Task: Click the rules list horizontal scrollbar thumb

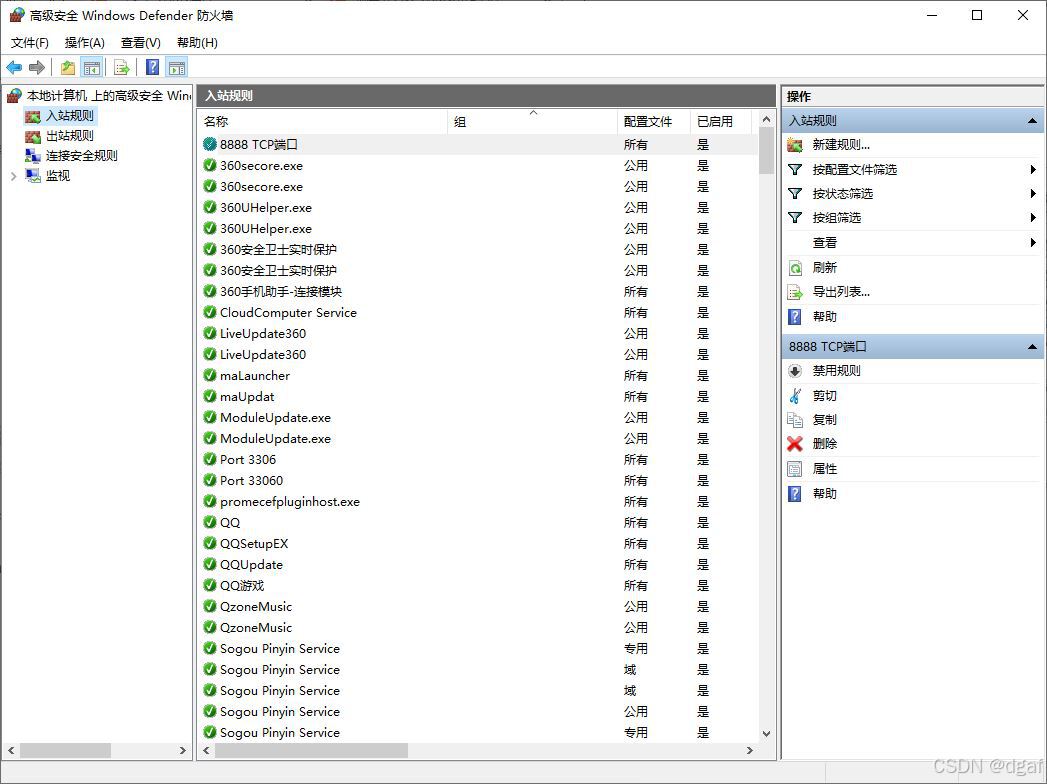Action: coord(311,751)
